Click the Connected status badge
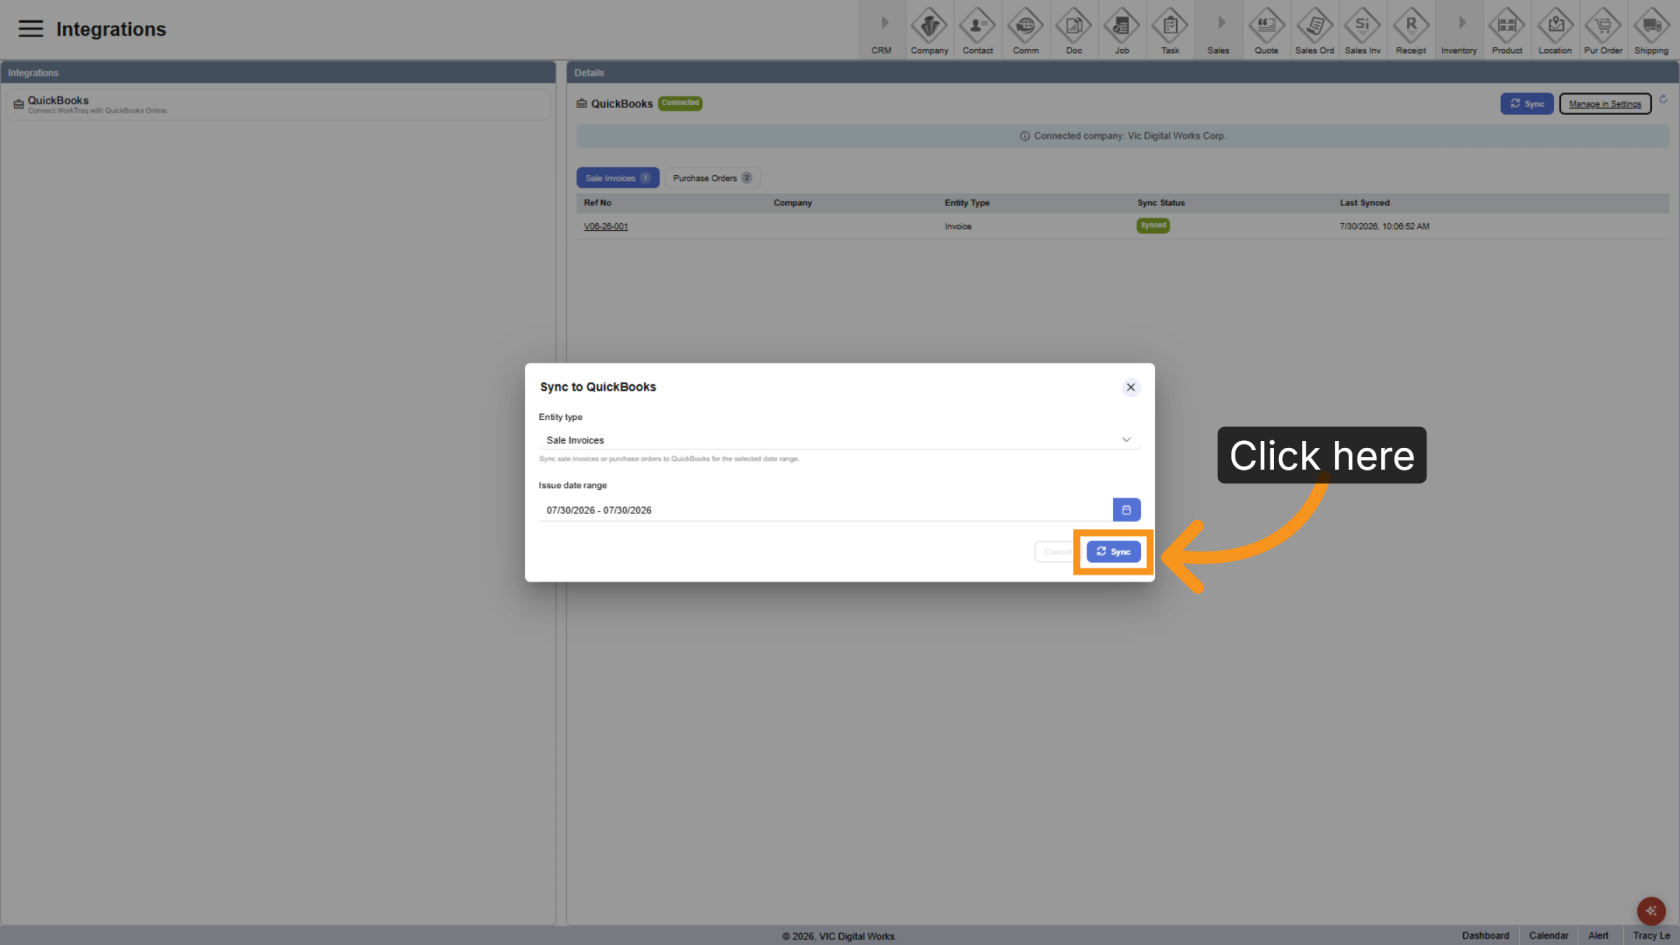 point(680,103)
